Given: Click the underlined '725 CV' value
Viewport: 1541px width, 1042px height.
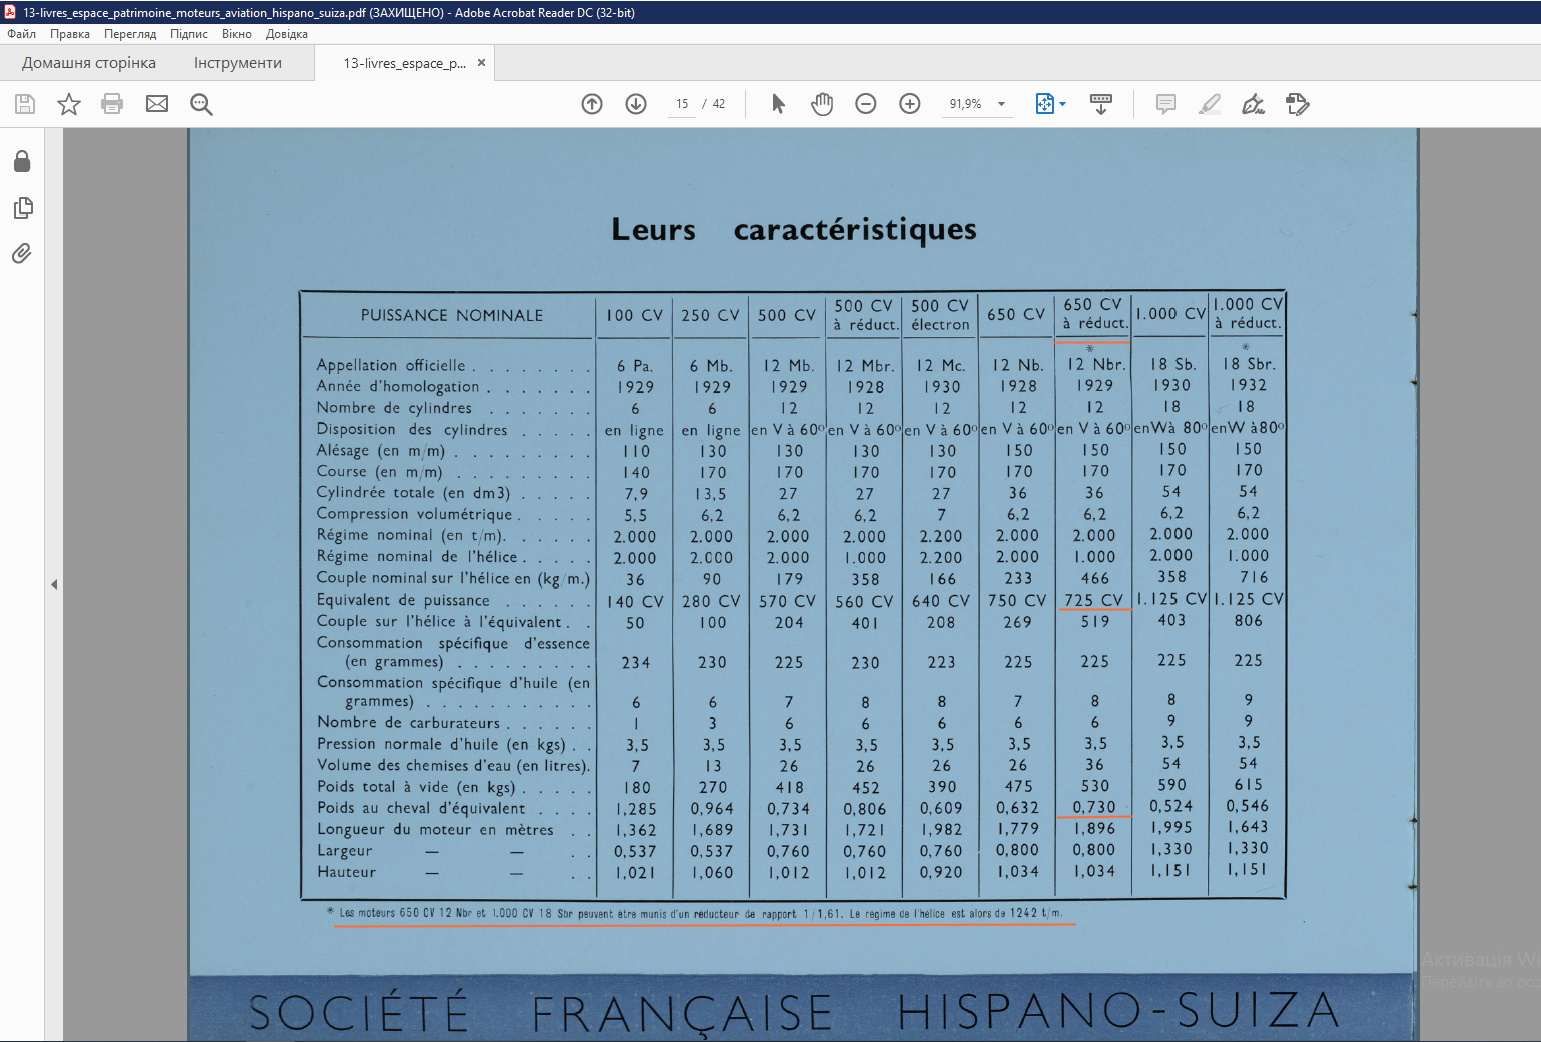Looking at the screenshot, I should tap(1094, 600).
